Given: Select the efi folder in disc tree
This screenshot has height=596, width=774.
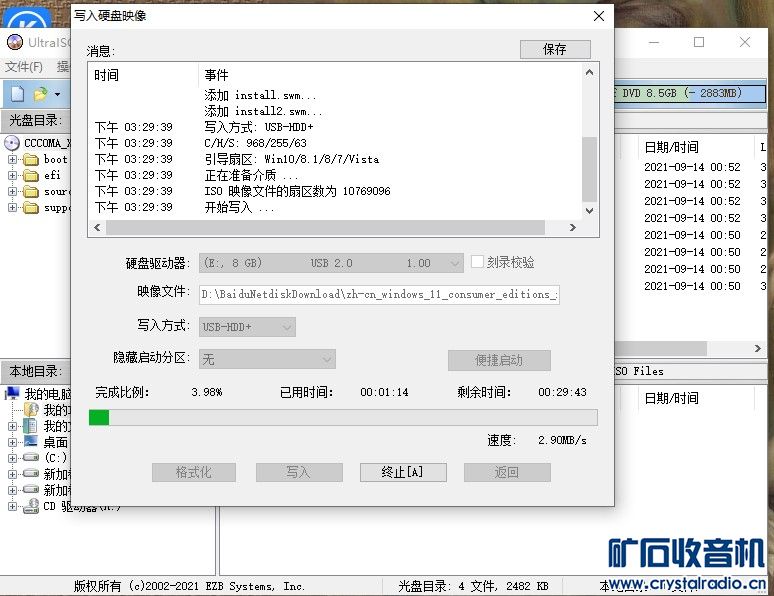Looking at the screenshot, I should pos(31,176).
